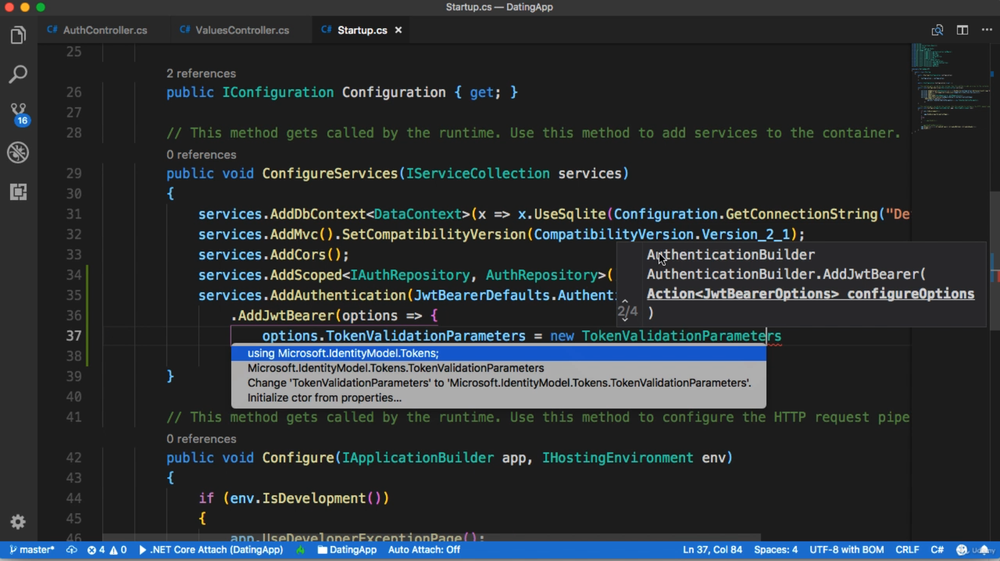The height and width of the screenshot is (561, 1000).
Task: Toggle Auto Attach: Off in status bar
Action: (424, 550)
